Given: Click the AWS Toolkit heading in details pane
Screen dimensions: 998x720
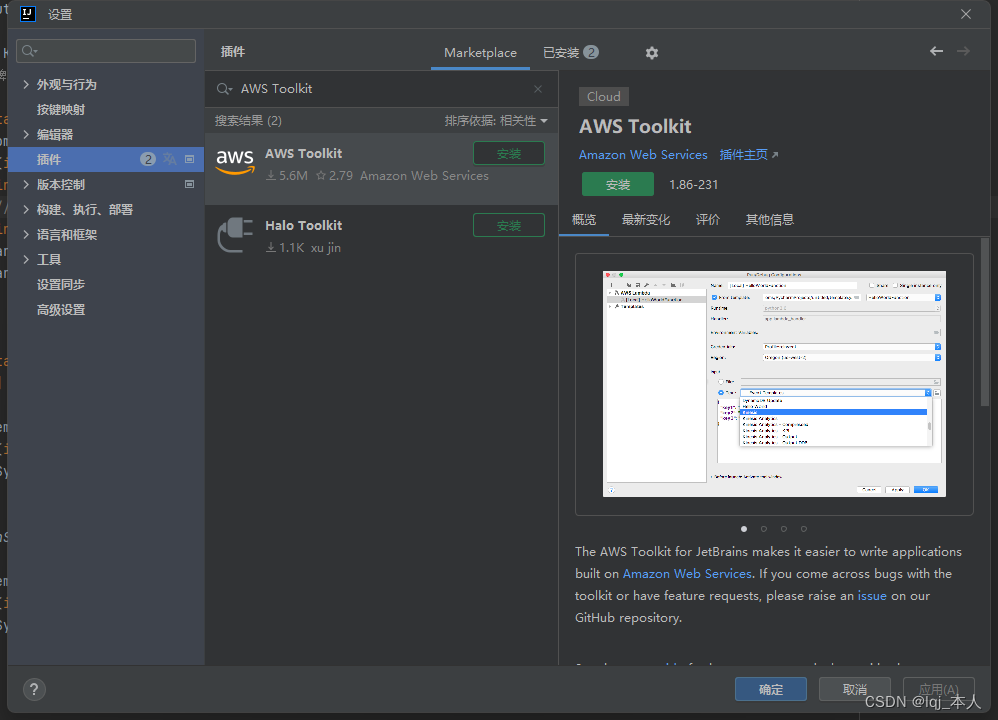Looking at the screenshot, I should click(635, 127).
